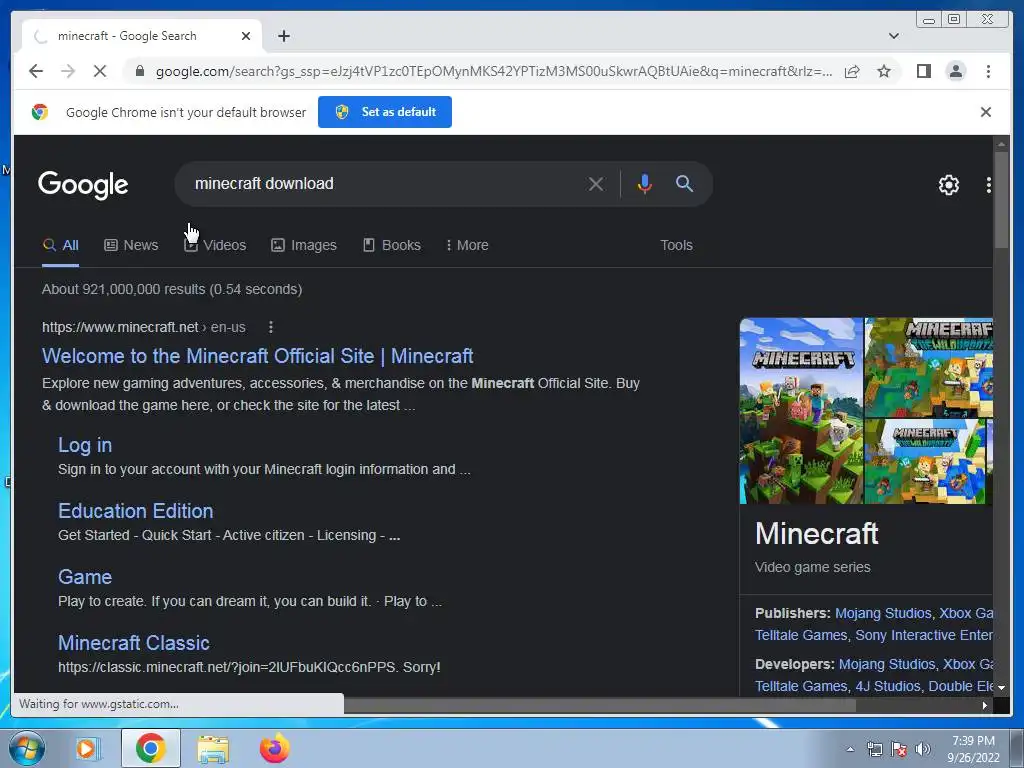Click the horizontal scrollbar thumb
The image size is (1024, 768).
click(600, 706)
